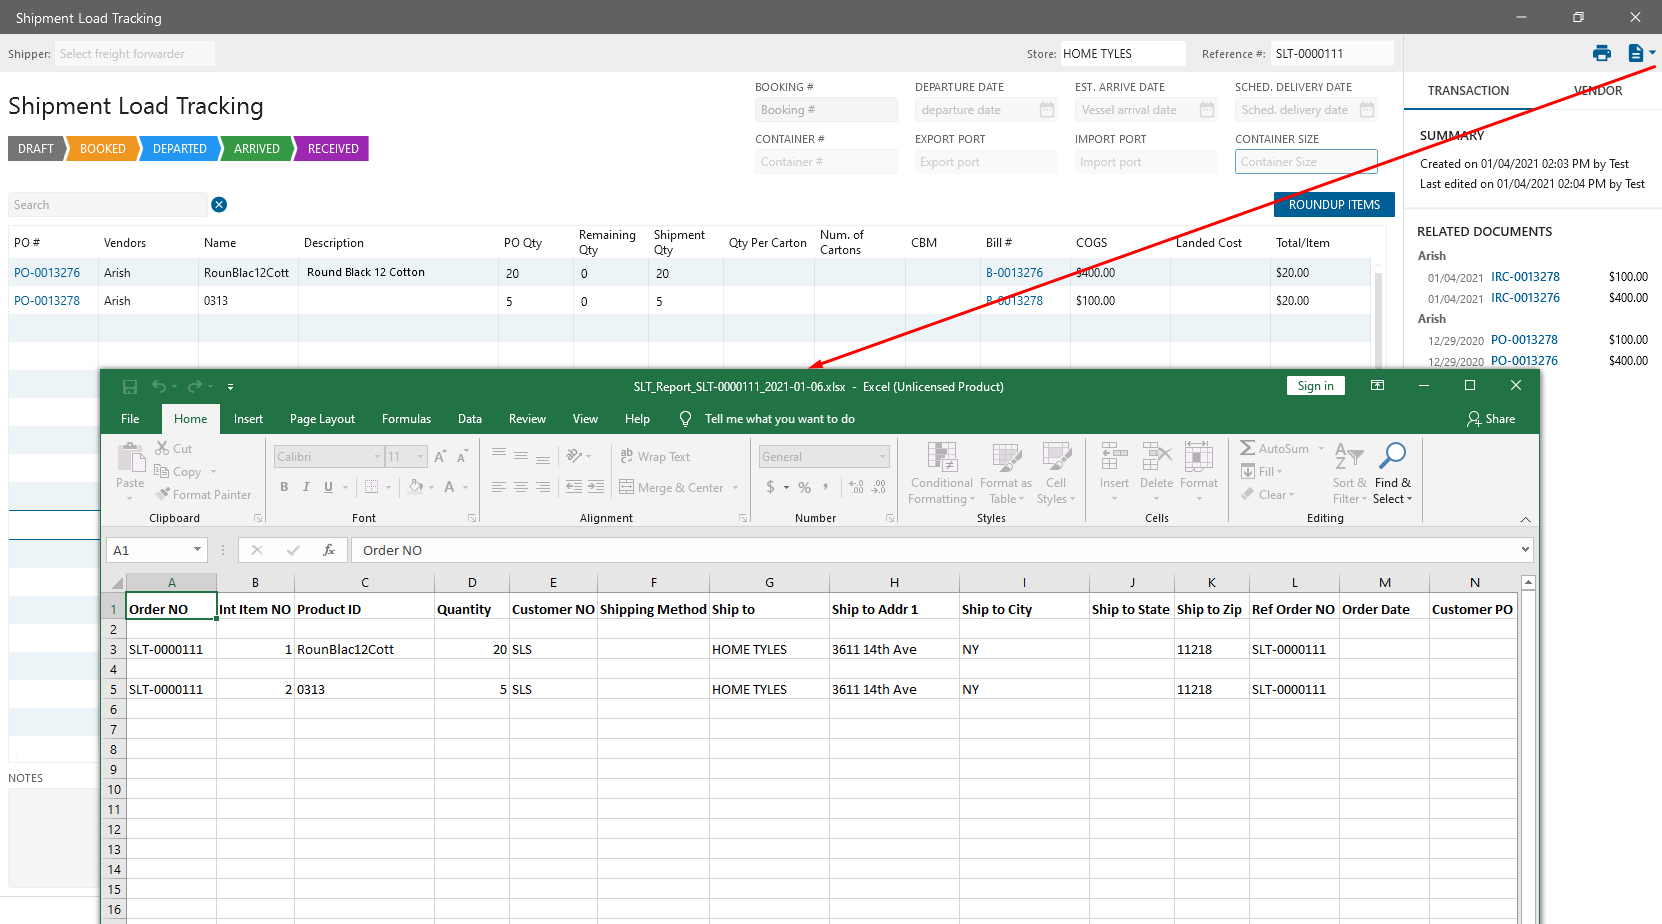1662x924 pixels.
Task: Click the Excel Save icon
Action: (130, 387)
